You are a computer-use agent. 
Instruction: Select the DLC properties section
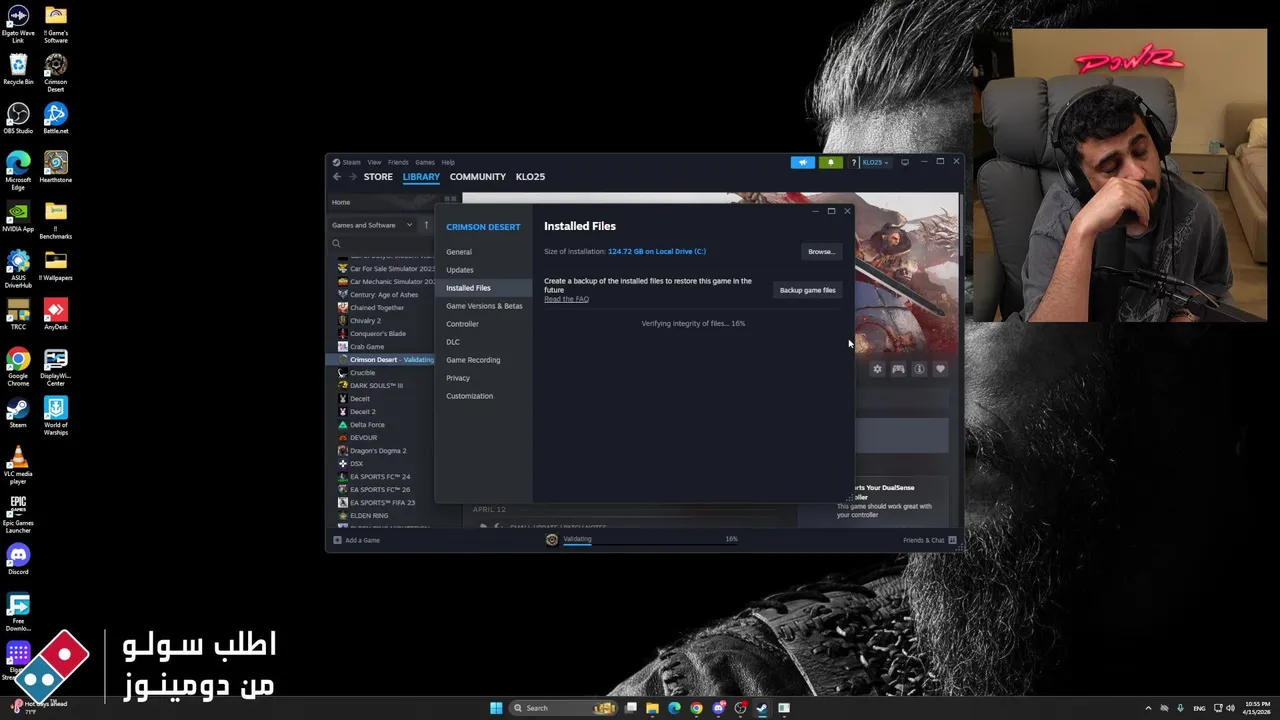(x=453, y=342)
